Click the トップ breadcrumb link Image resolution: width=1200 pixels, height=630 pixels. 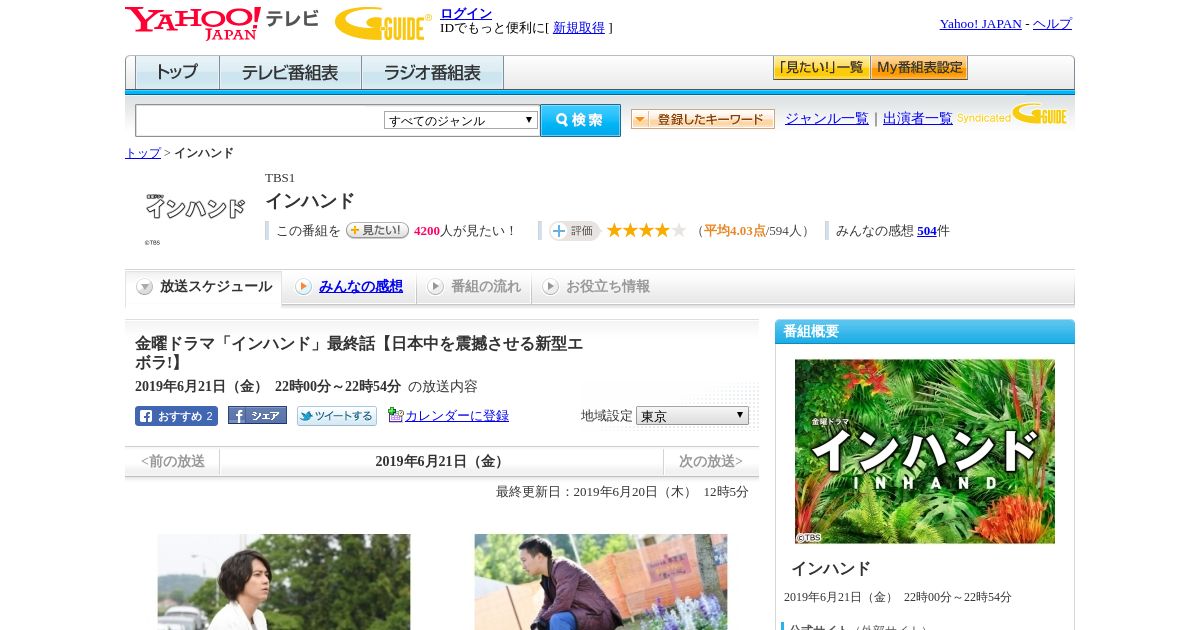click(143, 153)
